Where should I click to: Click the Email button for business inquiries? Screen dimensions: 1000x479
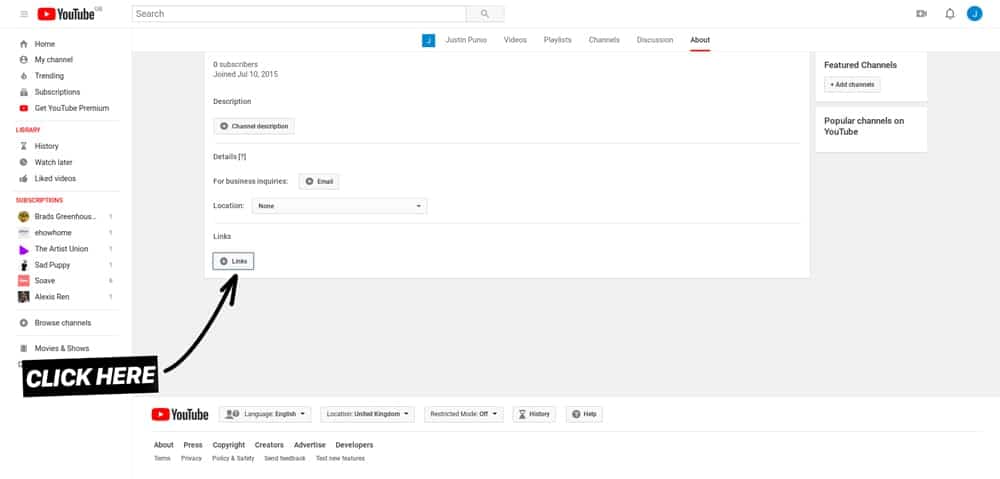pyautogui.click(x=319, y=182)
